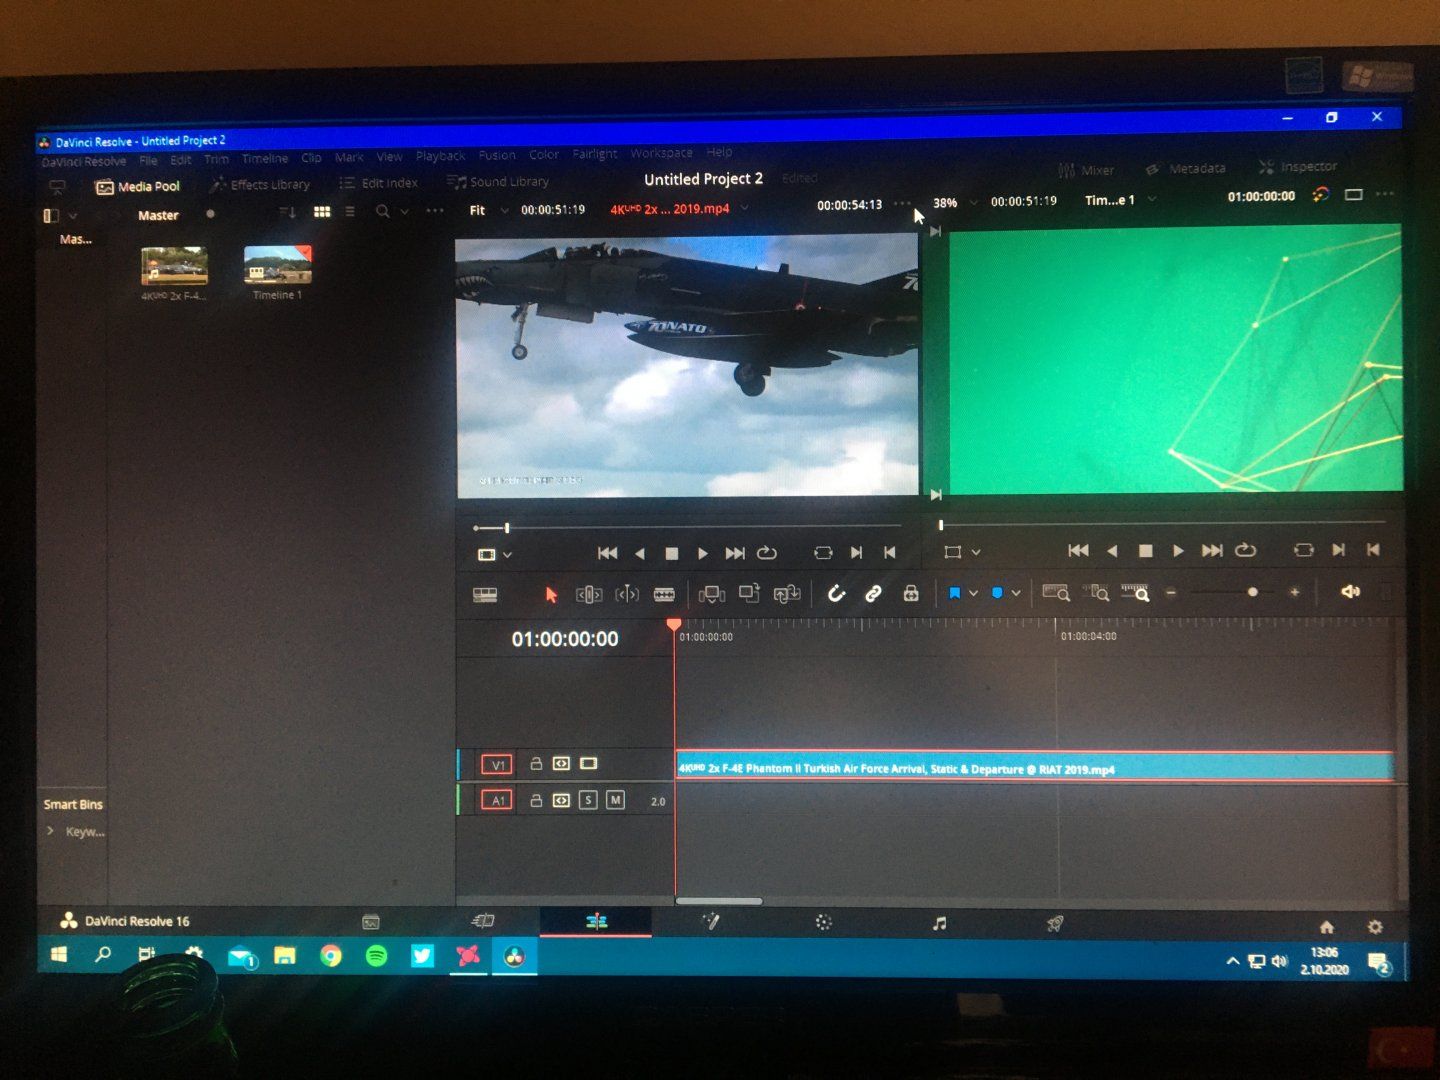Switch to the Fairlight page tab

tap(939, 924)
